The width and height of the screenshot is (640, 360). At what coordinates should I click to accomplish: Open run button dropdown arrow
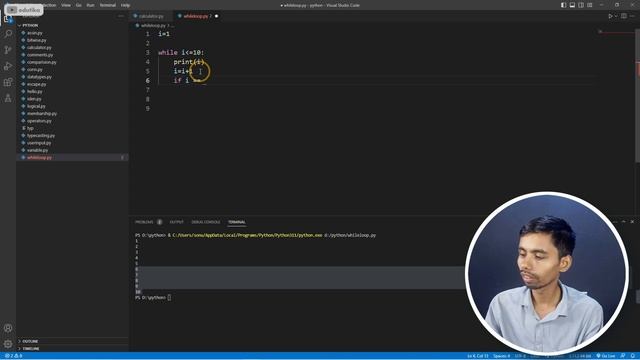[x=616, y=16]
